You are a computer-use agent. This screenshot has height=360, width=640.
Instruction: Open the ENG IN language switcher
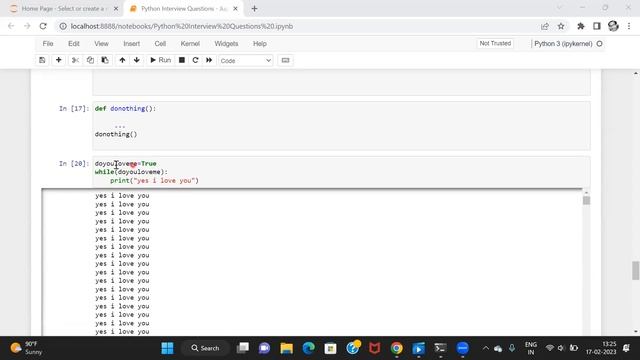tap(531, 348)
